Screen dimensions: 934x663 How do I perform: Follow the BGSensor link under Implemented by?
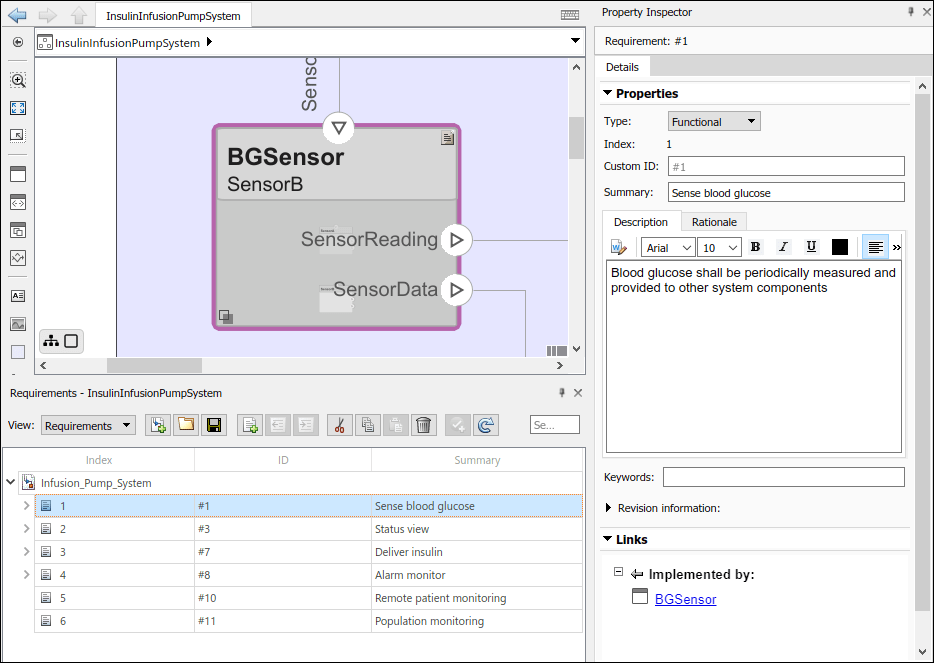685,598
